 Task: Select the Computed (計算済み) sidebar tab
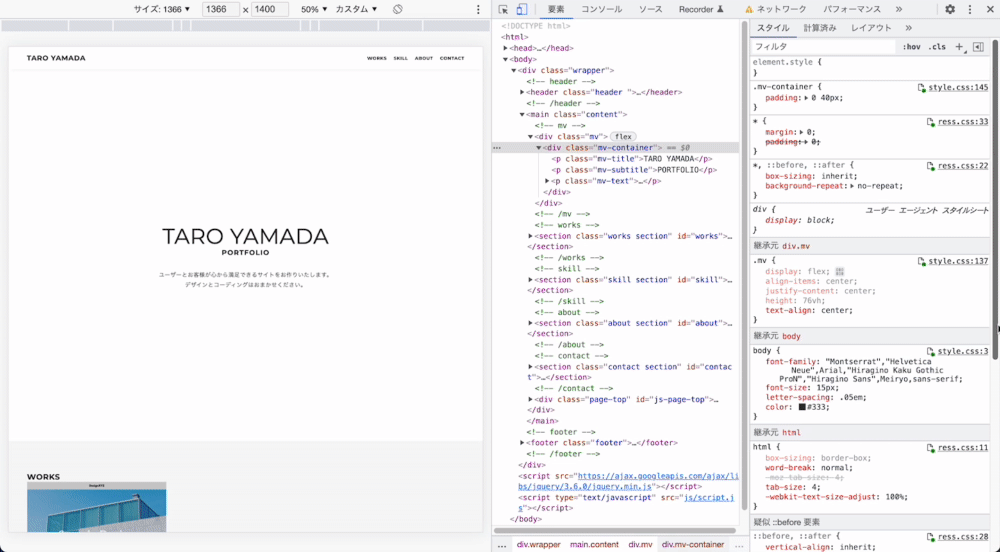[x=820, y=28]
